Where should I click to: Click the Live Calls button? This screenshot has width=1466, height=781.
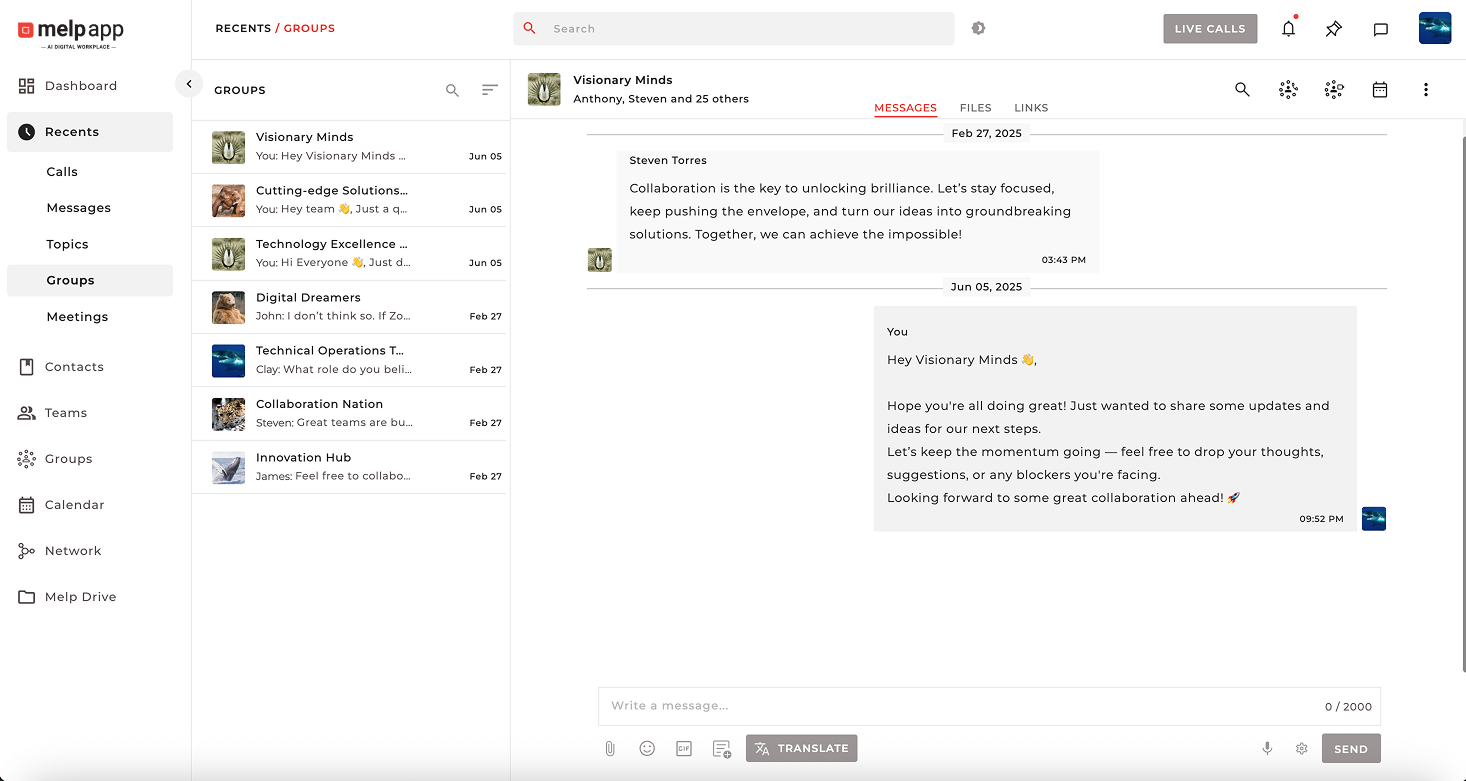[1209, 29]
